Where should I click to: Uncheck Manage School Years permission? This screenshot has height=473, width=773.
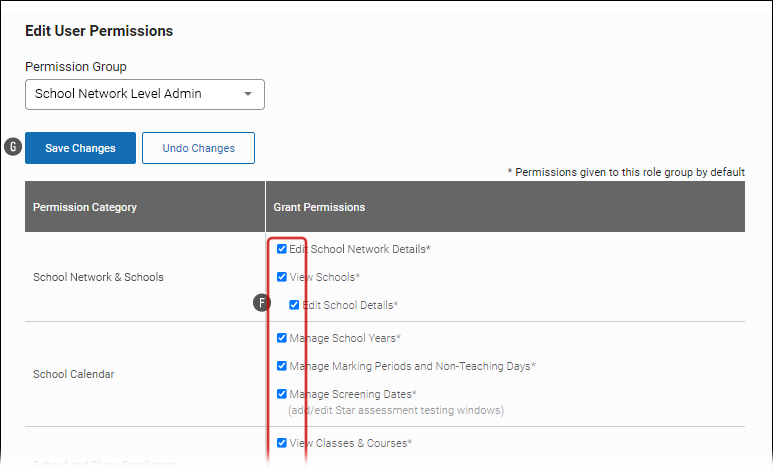point(281,338)
